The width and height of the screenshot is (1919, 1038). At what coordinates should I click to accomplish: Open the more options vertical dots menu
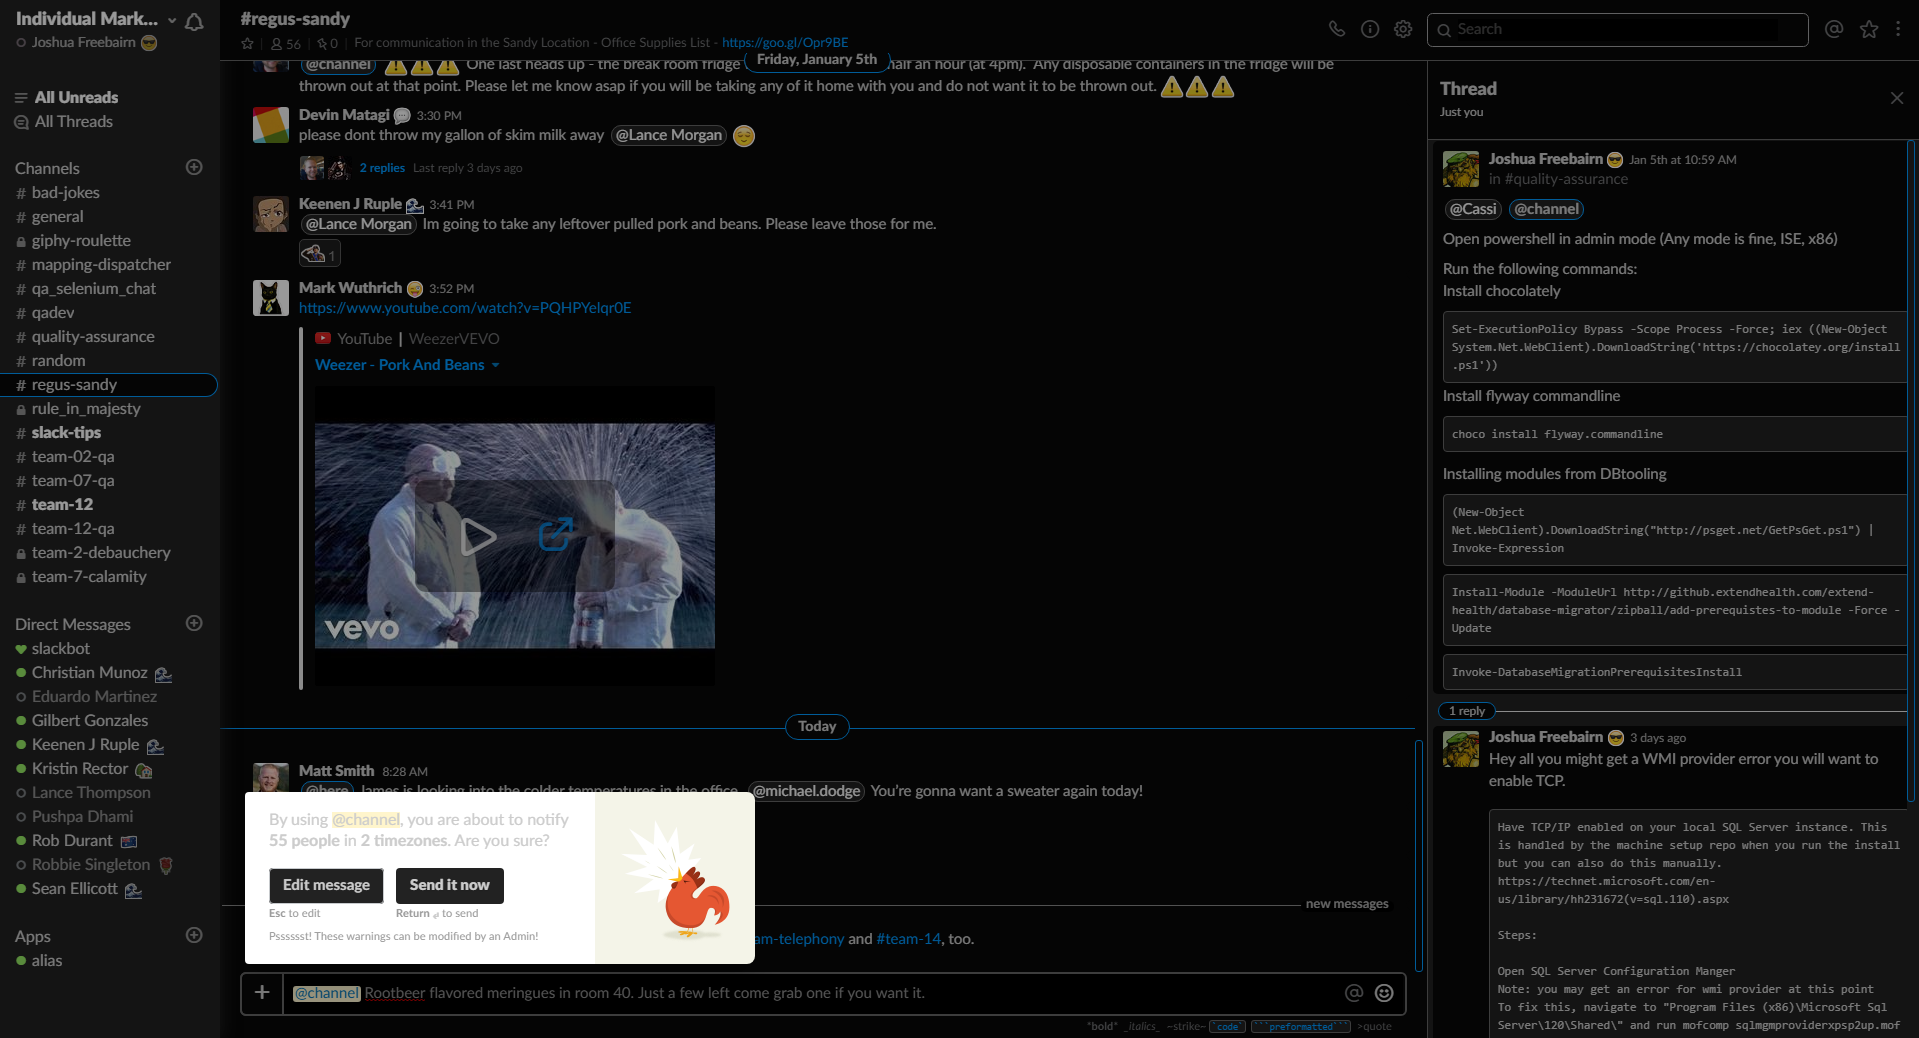pyautogui.click(x=1898, y=29)
